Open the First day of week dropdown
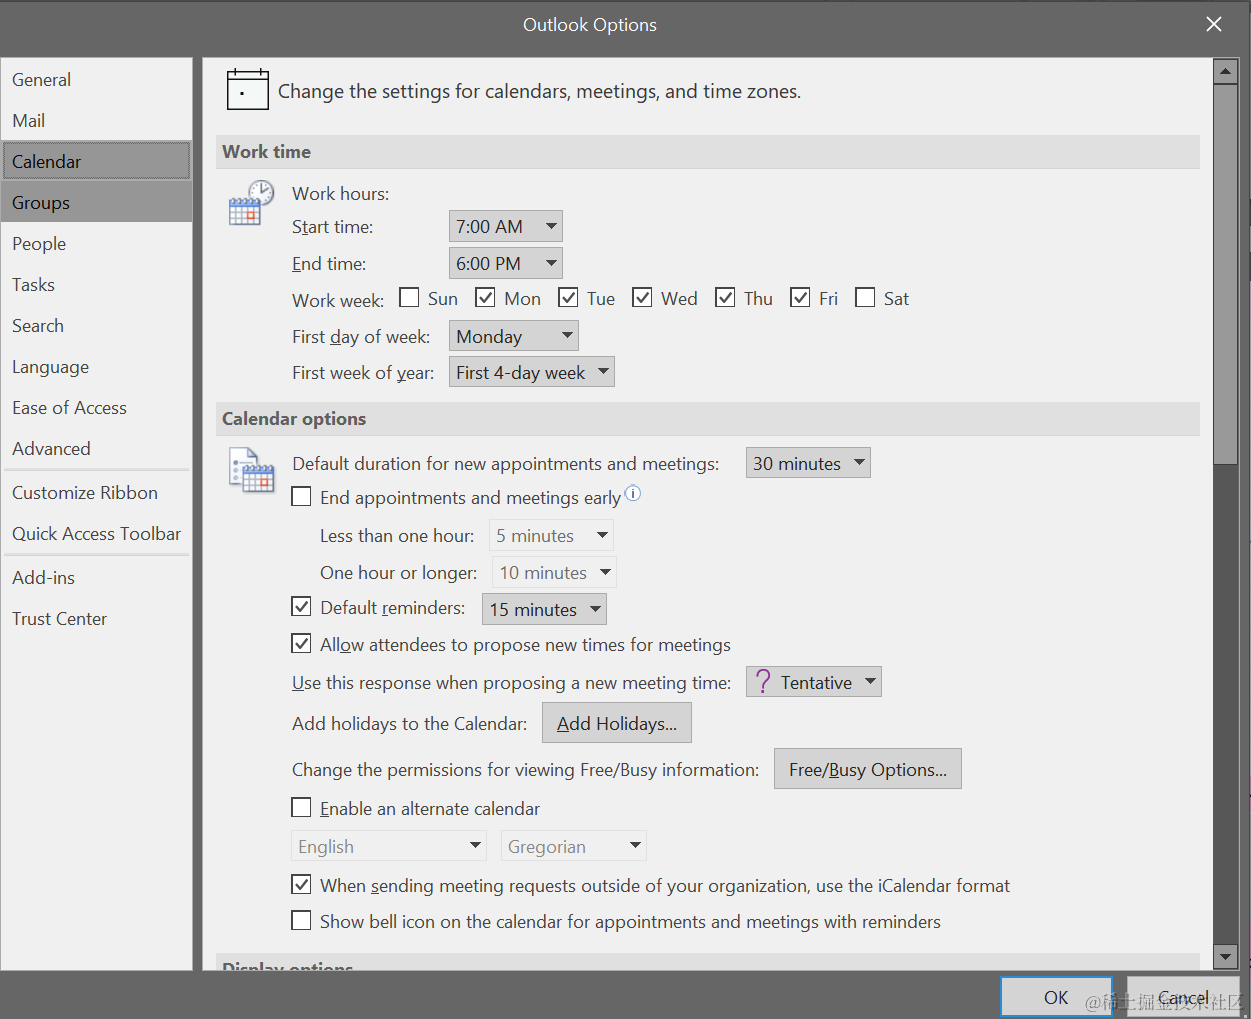 pyautogui.click(x=514, y=336)
